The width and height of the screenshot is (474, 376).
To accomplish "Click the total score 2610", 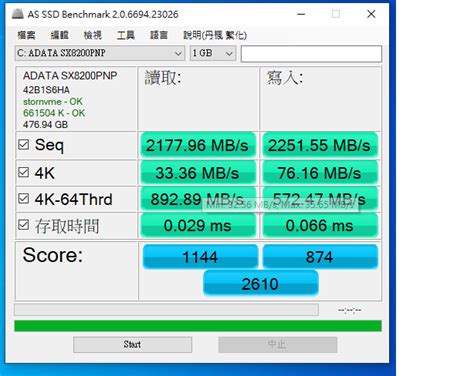I will 260,284.
